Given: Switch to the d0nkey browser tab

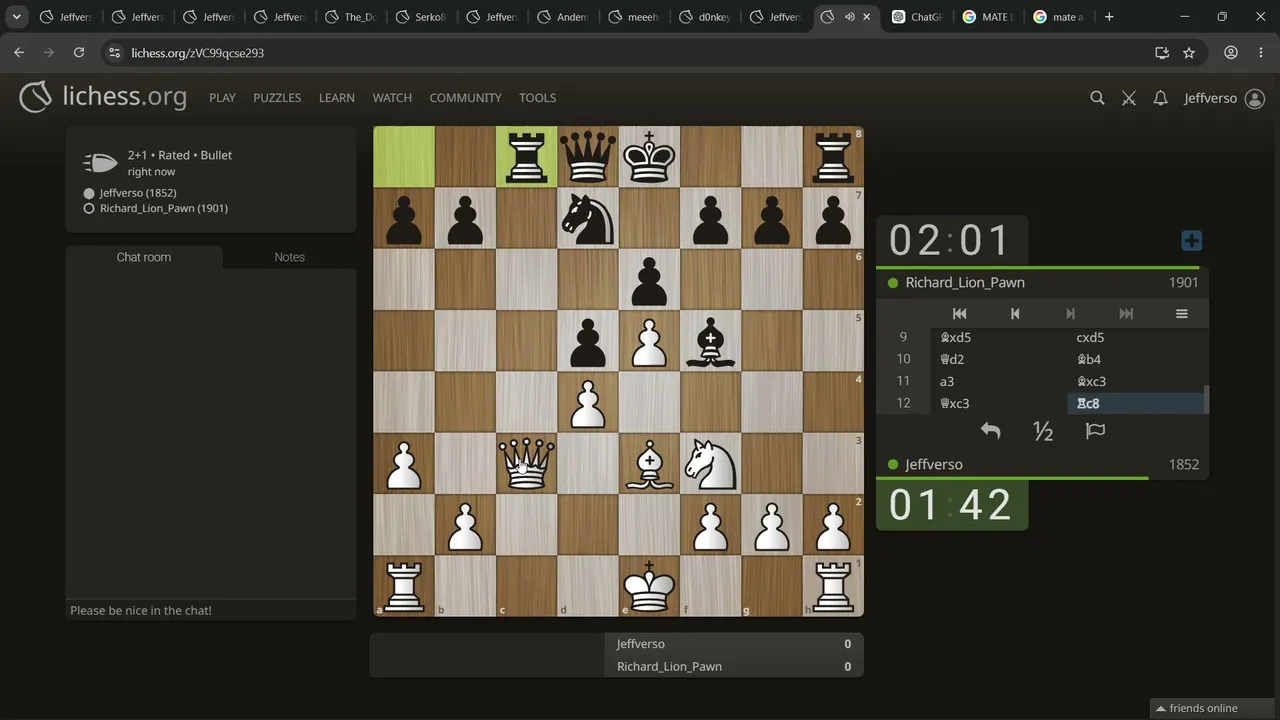Looking at the screenshot, I should 706,17.
